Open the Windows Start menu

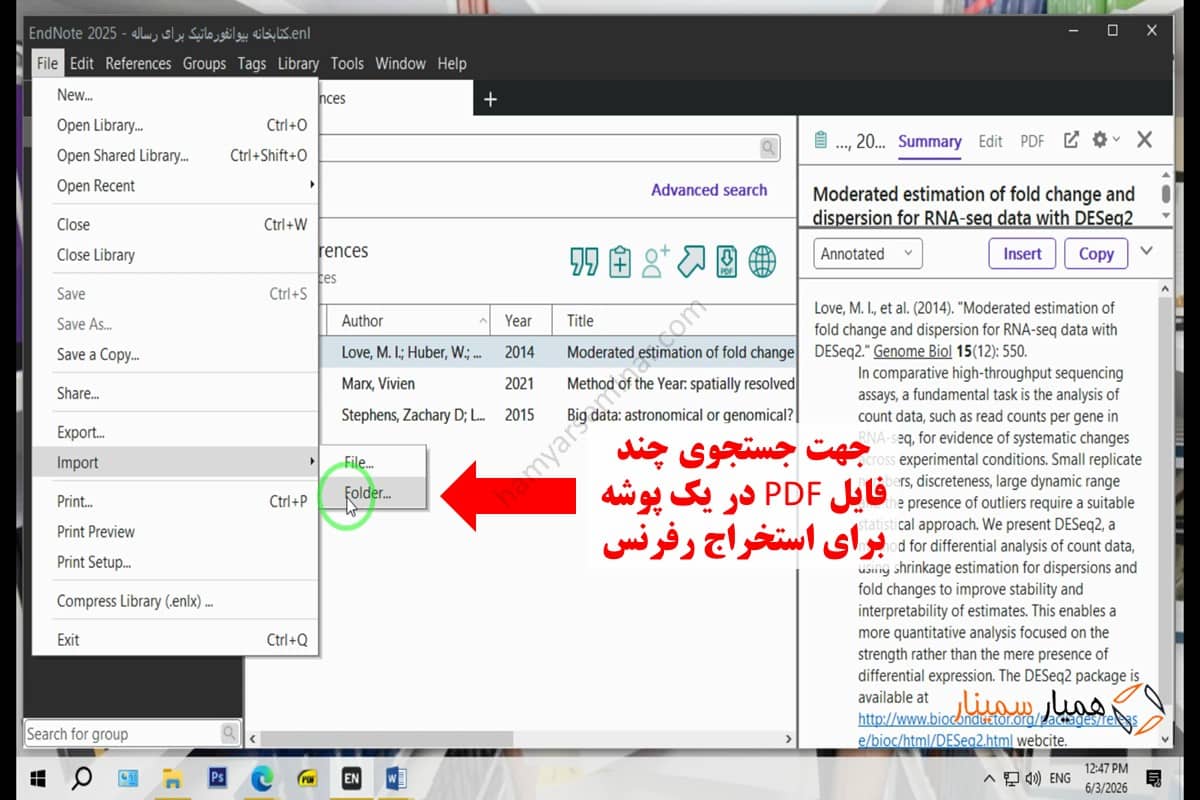[x=39, y=777]
